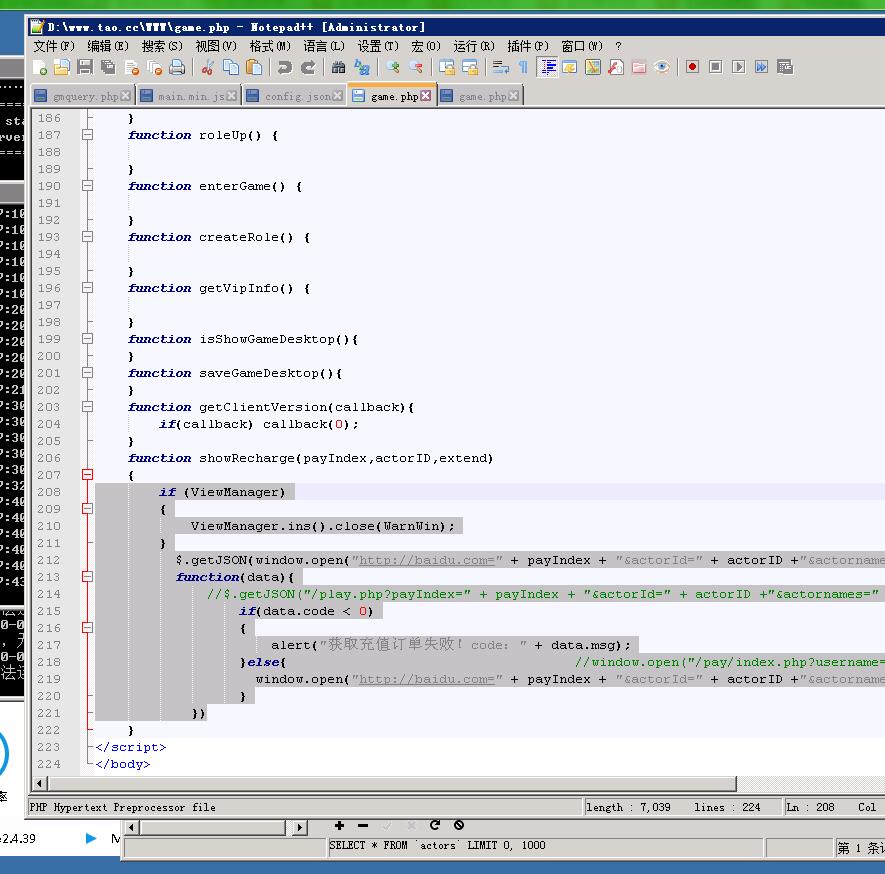
Task: Switch to the main.min.js tab
Action: tap(189, 96)
